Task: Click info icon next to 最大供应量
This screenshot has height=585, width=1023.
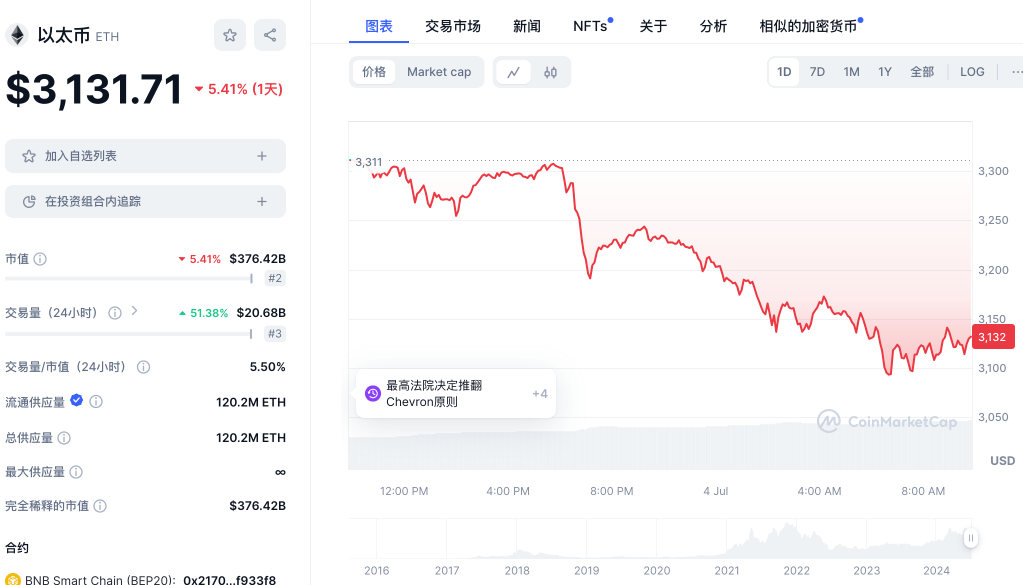Action: coord(76,472)
